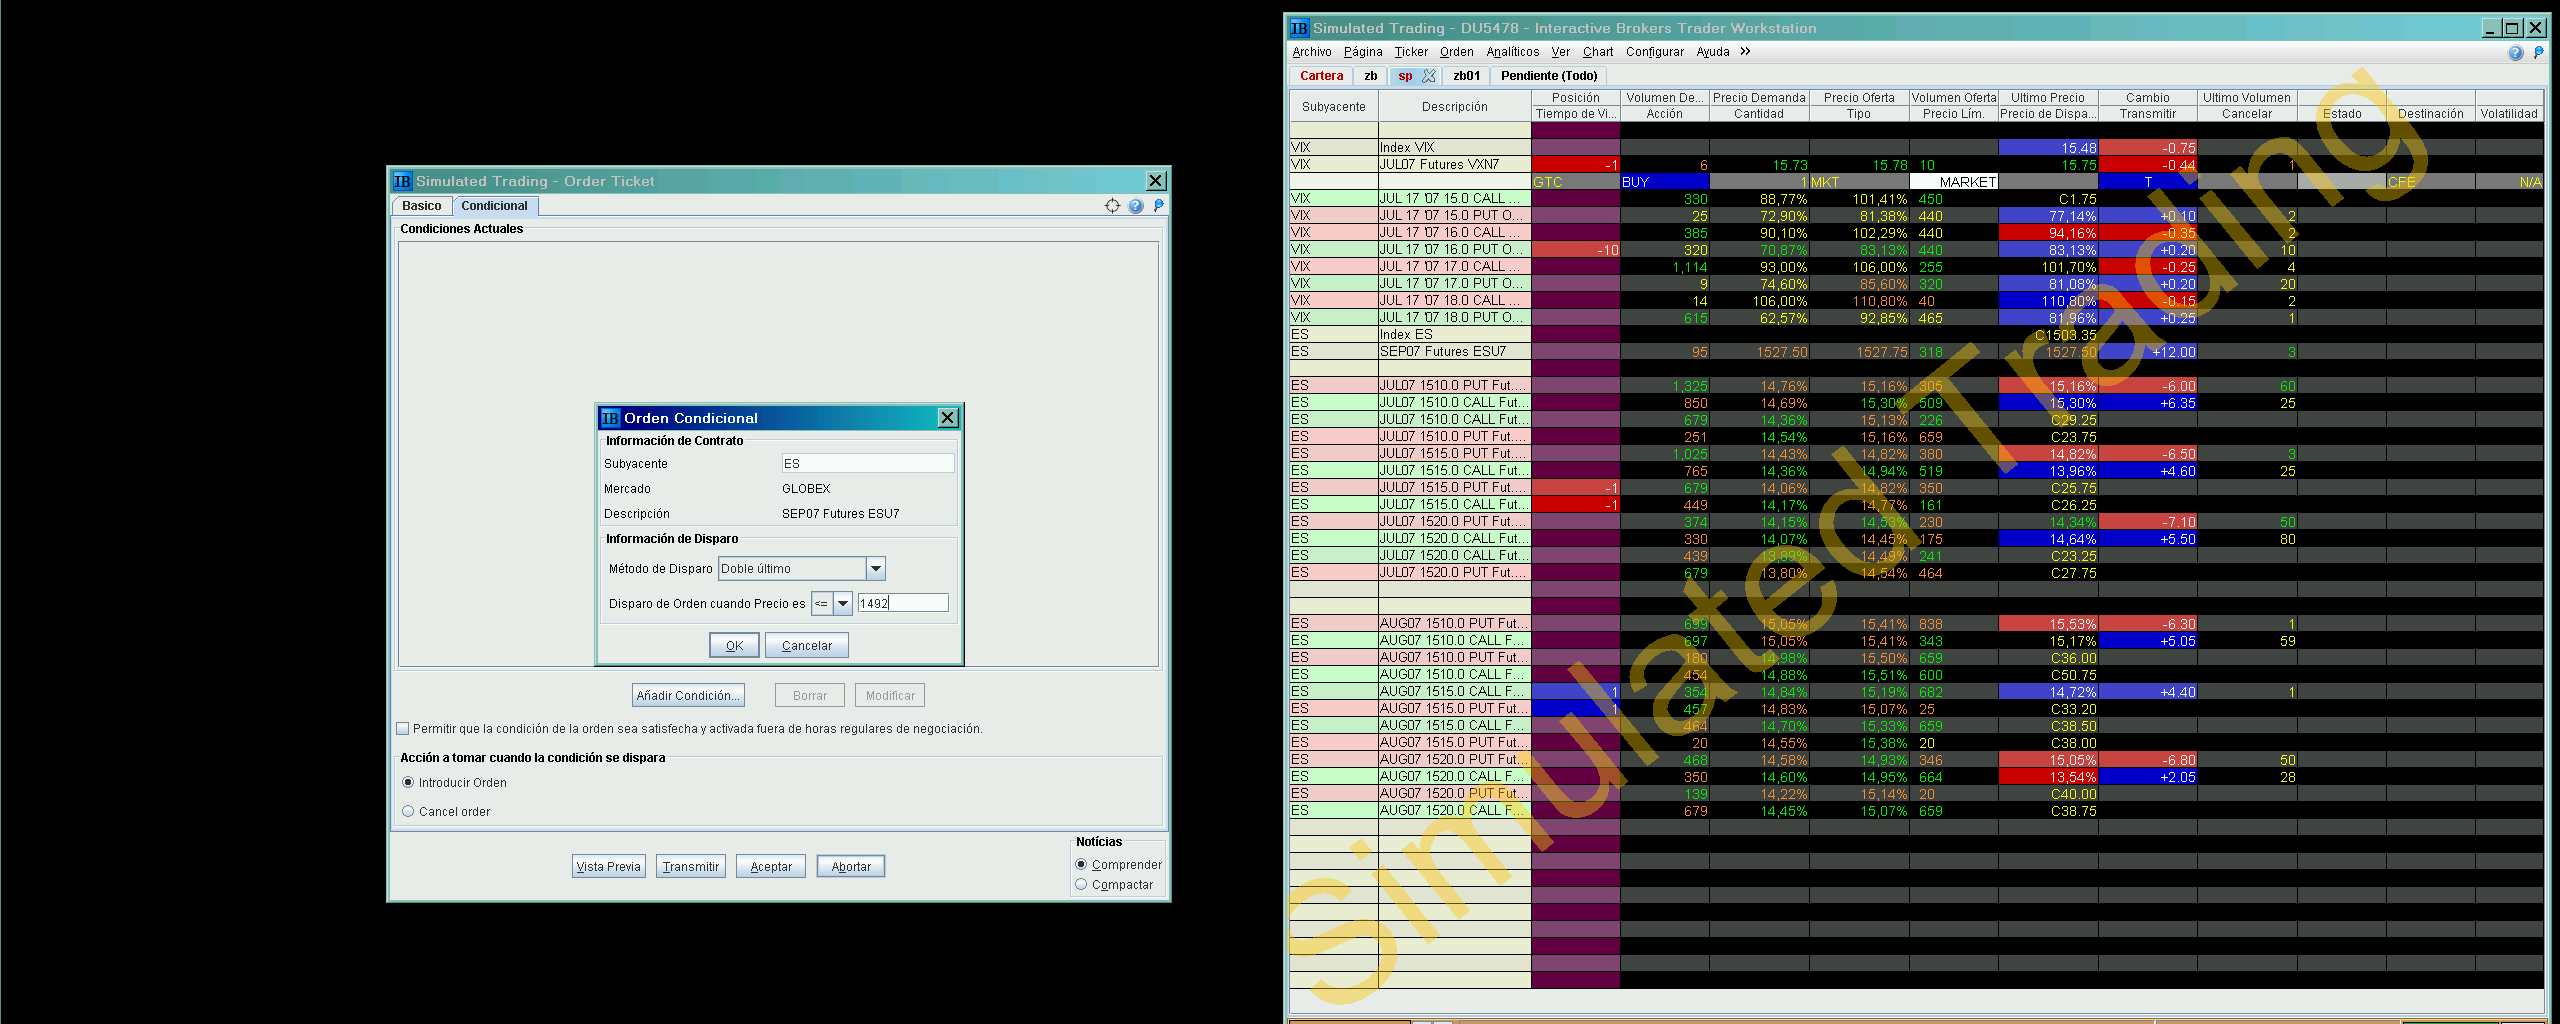Image resolution: width=2560 pixels, height=1024 pixels.
Task: Open the Analíticos menu
Action: click(x=1513, y=52)
